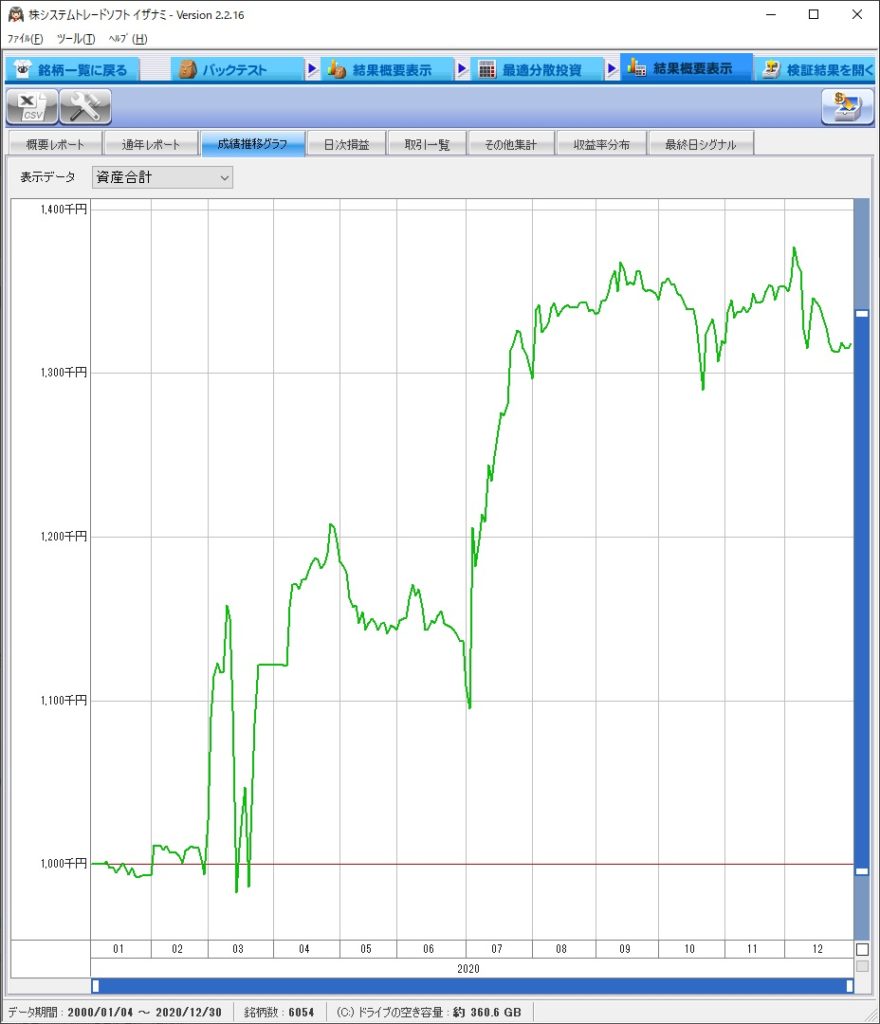The image size is (880, 1024).
Task: Click the left handle of horizontal date range bar
Action: point(95,986)
